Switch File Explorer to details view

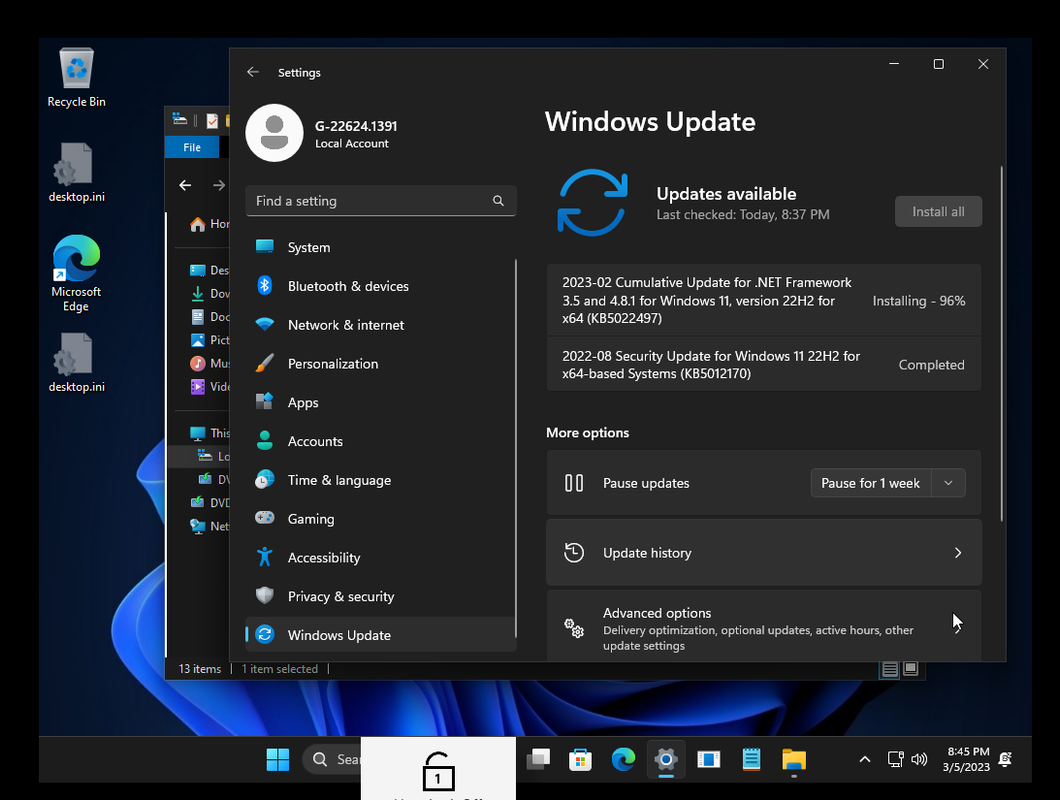tap(890, 669)
